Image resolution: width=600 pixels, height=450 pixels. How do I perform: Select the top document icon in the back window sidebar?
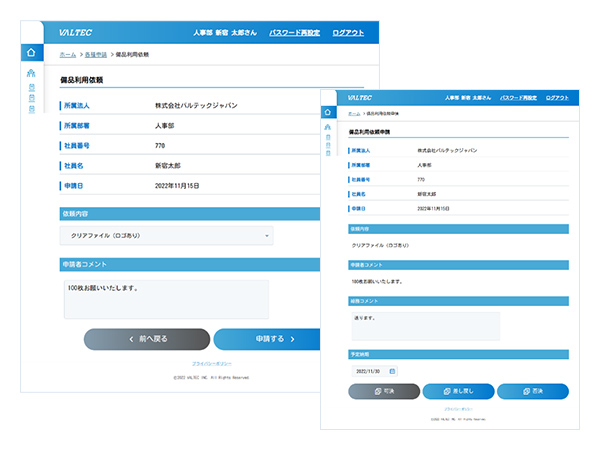(32, 87)
